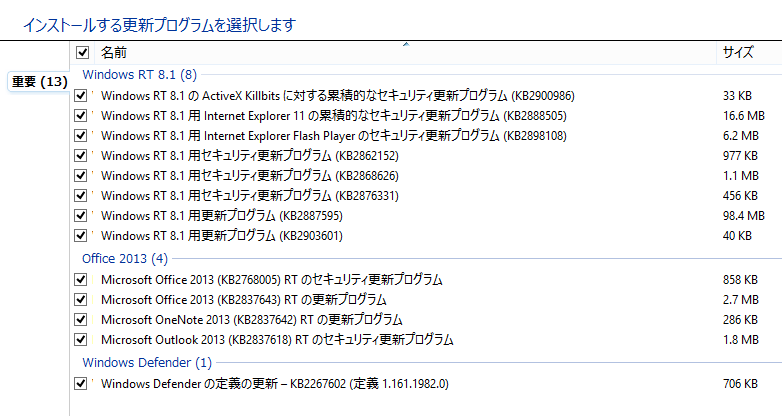Select the row text mentioning KB2903601
The height and width of the screenshot is (416, 782).
222,235
